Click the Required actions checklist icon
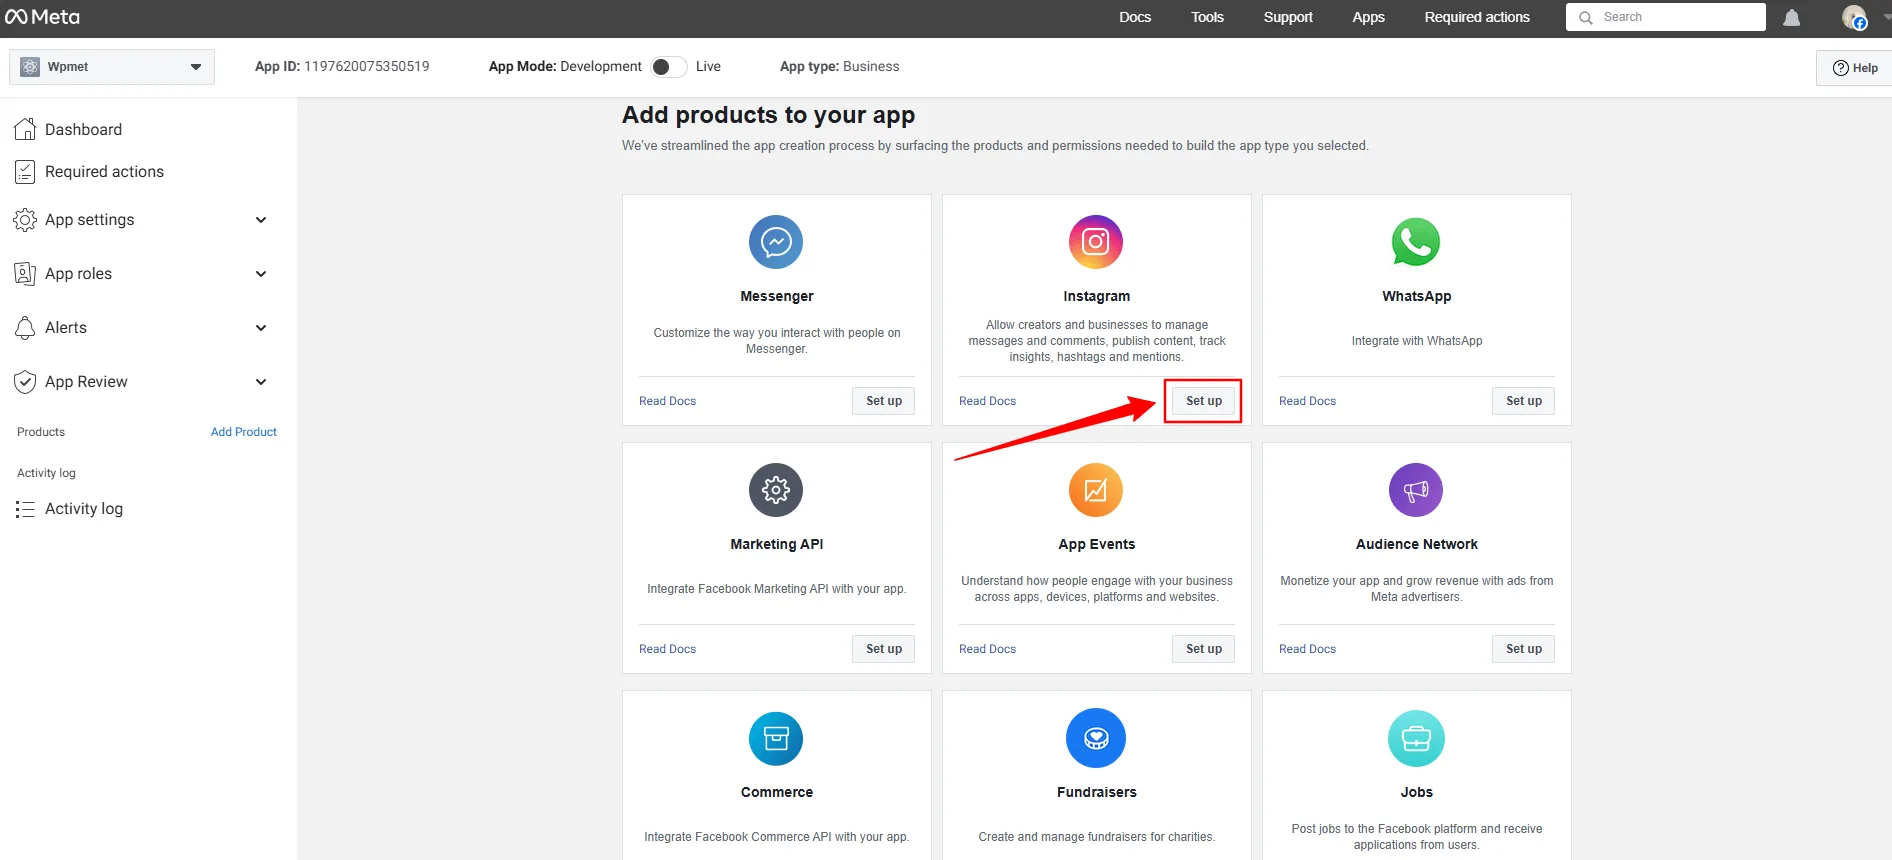 click(x=25, y=172)
